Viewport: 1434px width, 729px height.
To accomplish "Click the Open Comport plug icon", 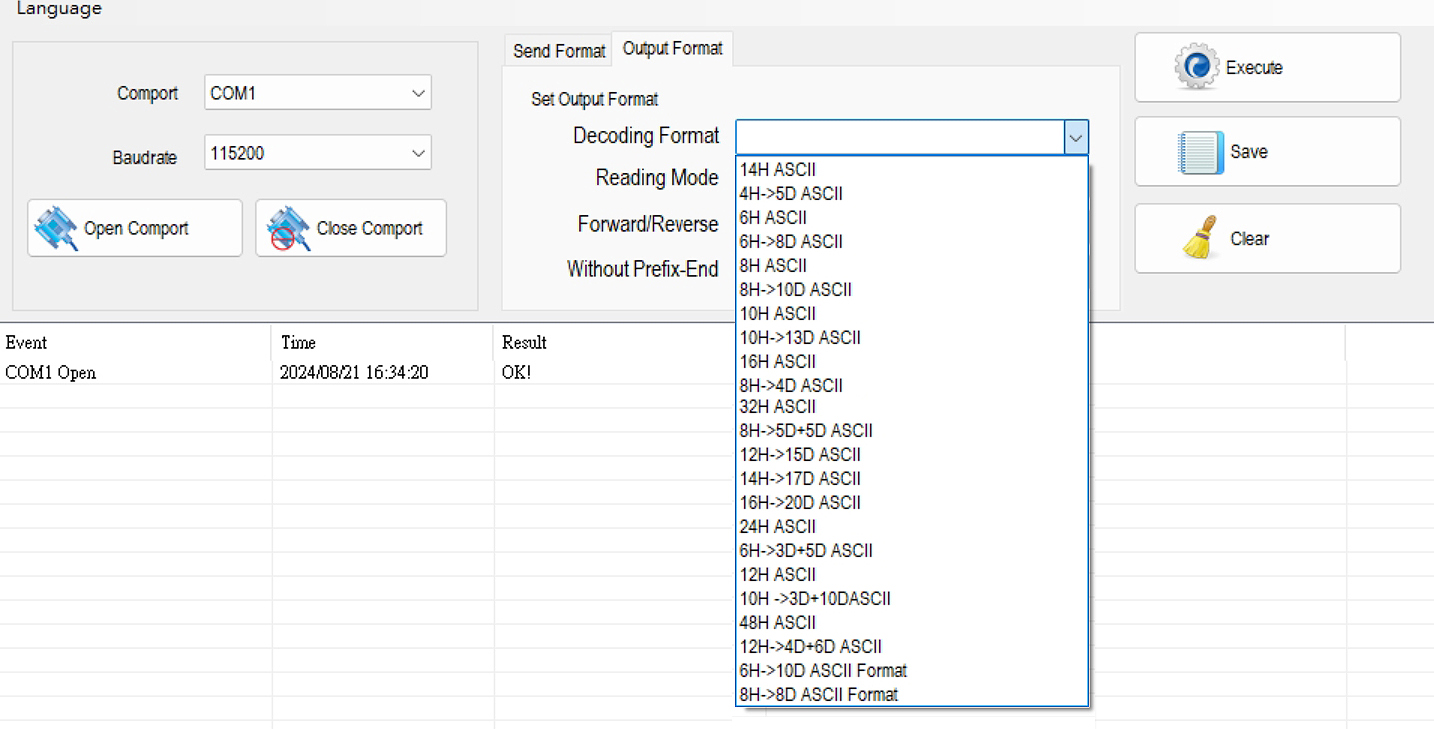I will click(x=56, y=228).
